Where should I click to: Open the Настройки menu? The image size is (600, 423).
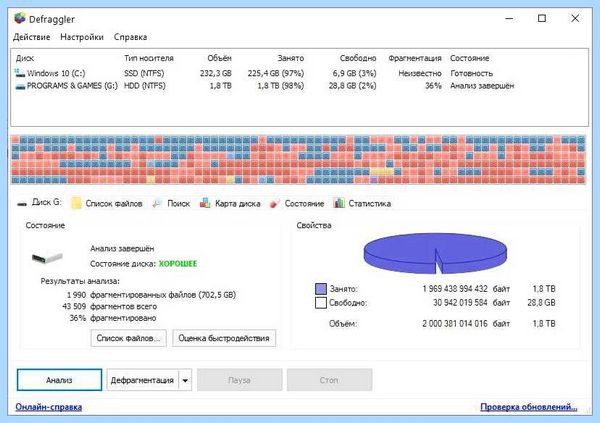tap(82, 37)
